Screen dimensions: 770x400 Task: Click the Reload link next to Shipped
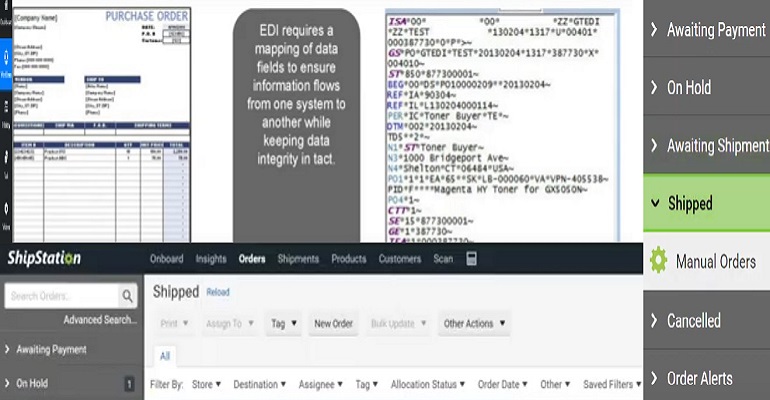point(218,292)
